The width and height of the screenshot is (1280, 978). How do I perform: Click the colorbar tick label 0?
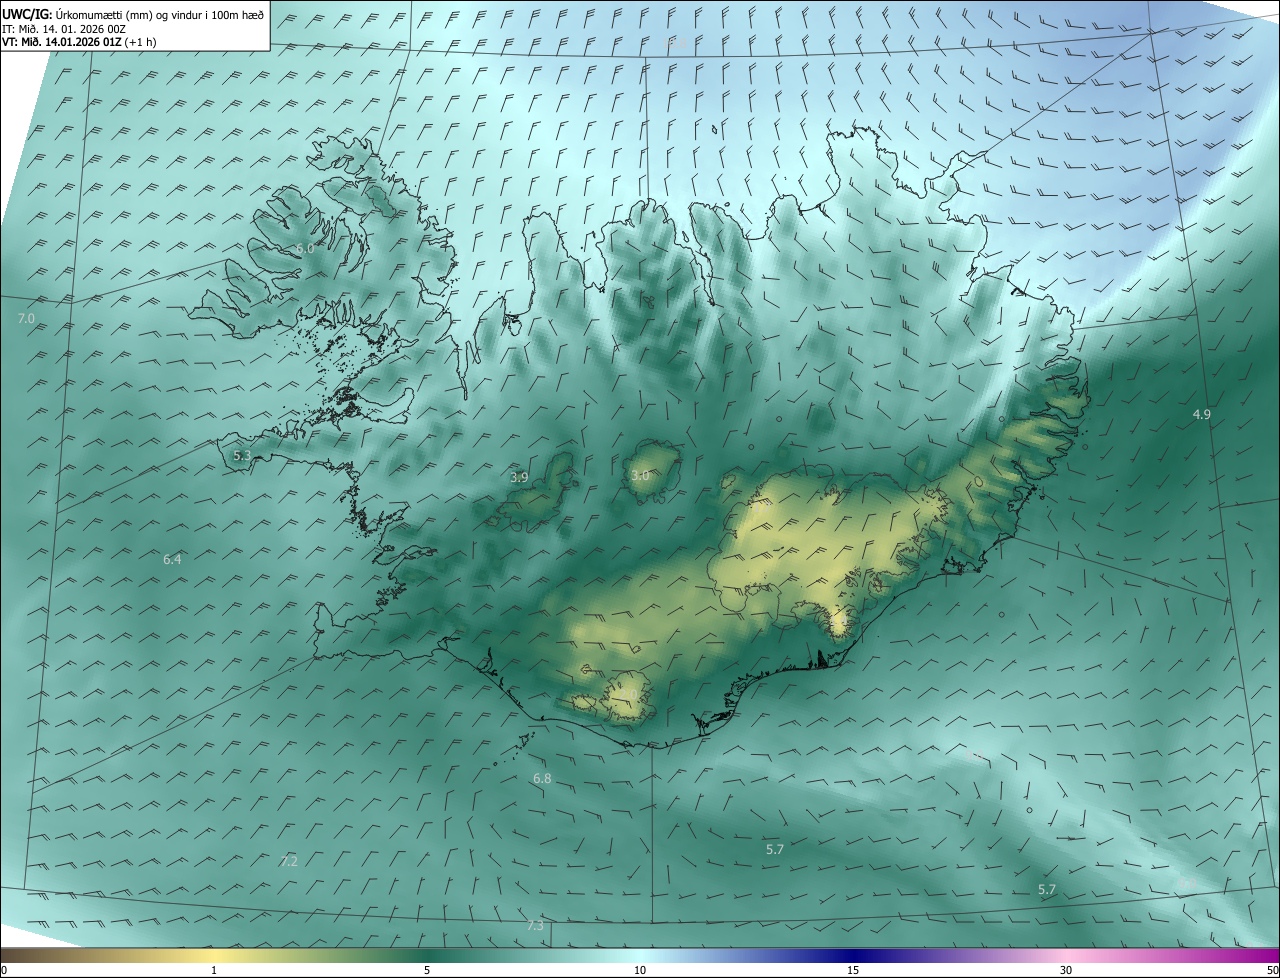(4, 970)
